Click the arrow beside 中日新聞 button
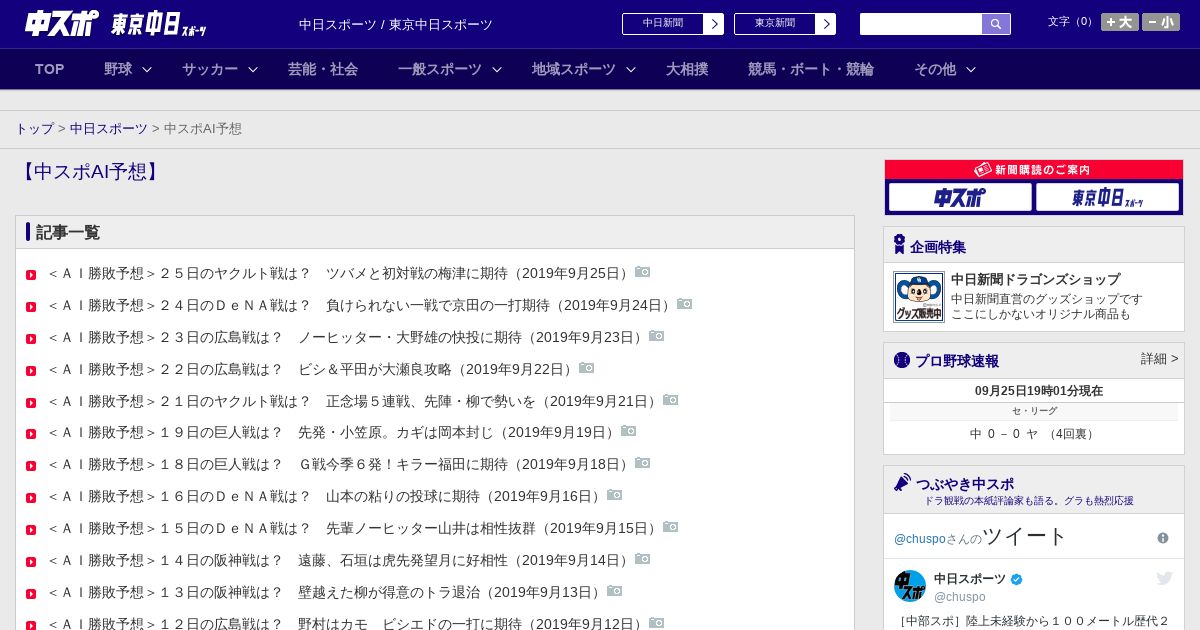Viewport: 1200px width, 630px height. coord(714,24)
